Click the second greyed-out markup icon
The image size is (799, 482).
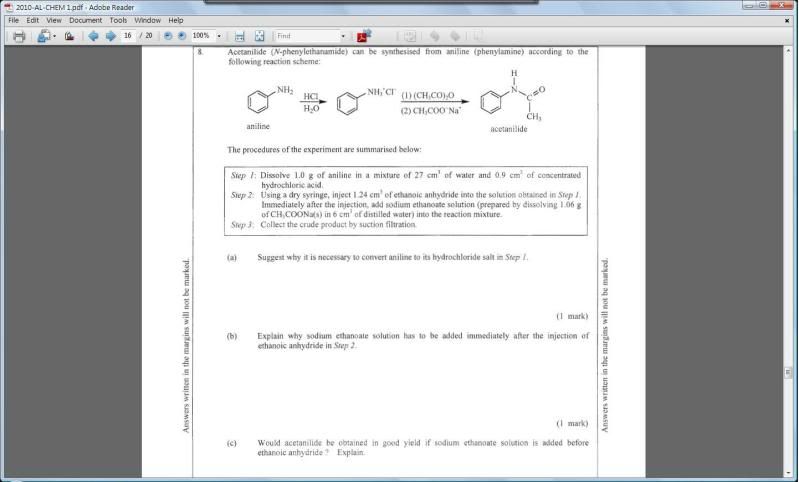pyautogui.click(x=455, y=36)
